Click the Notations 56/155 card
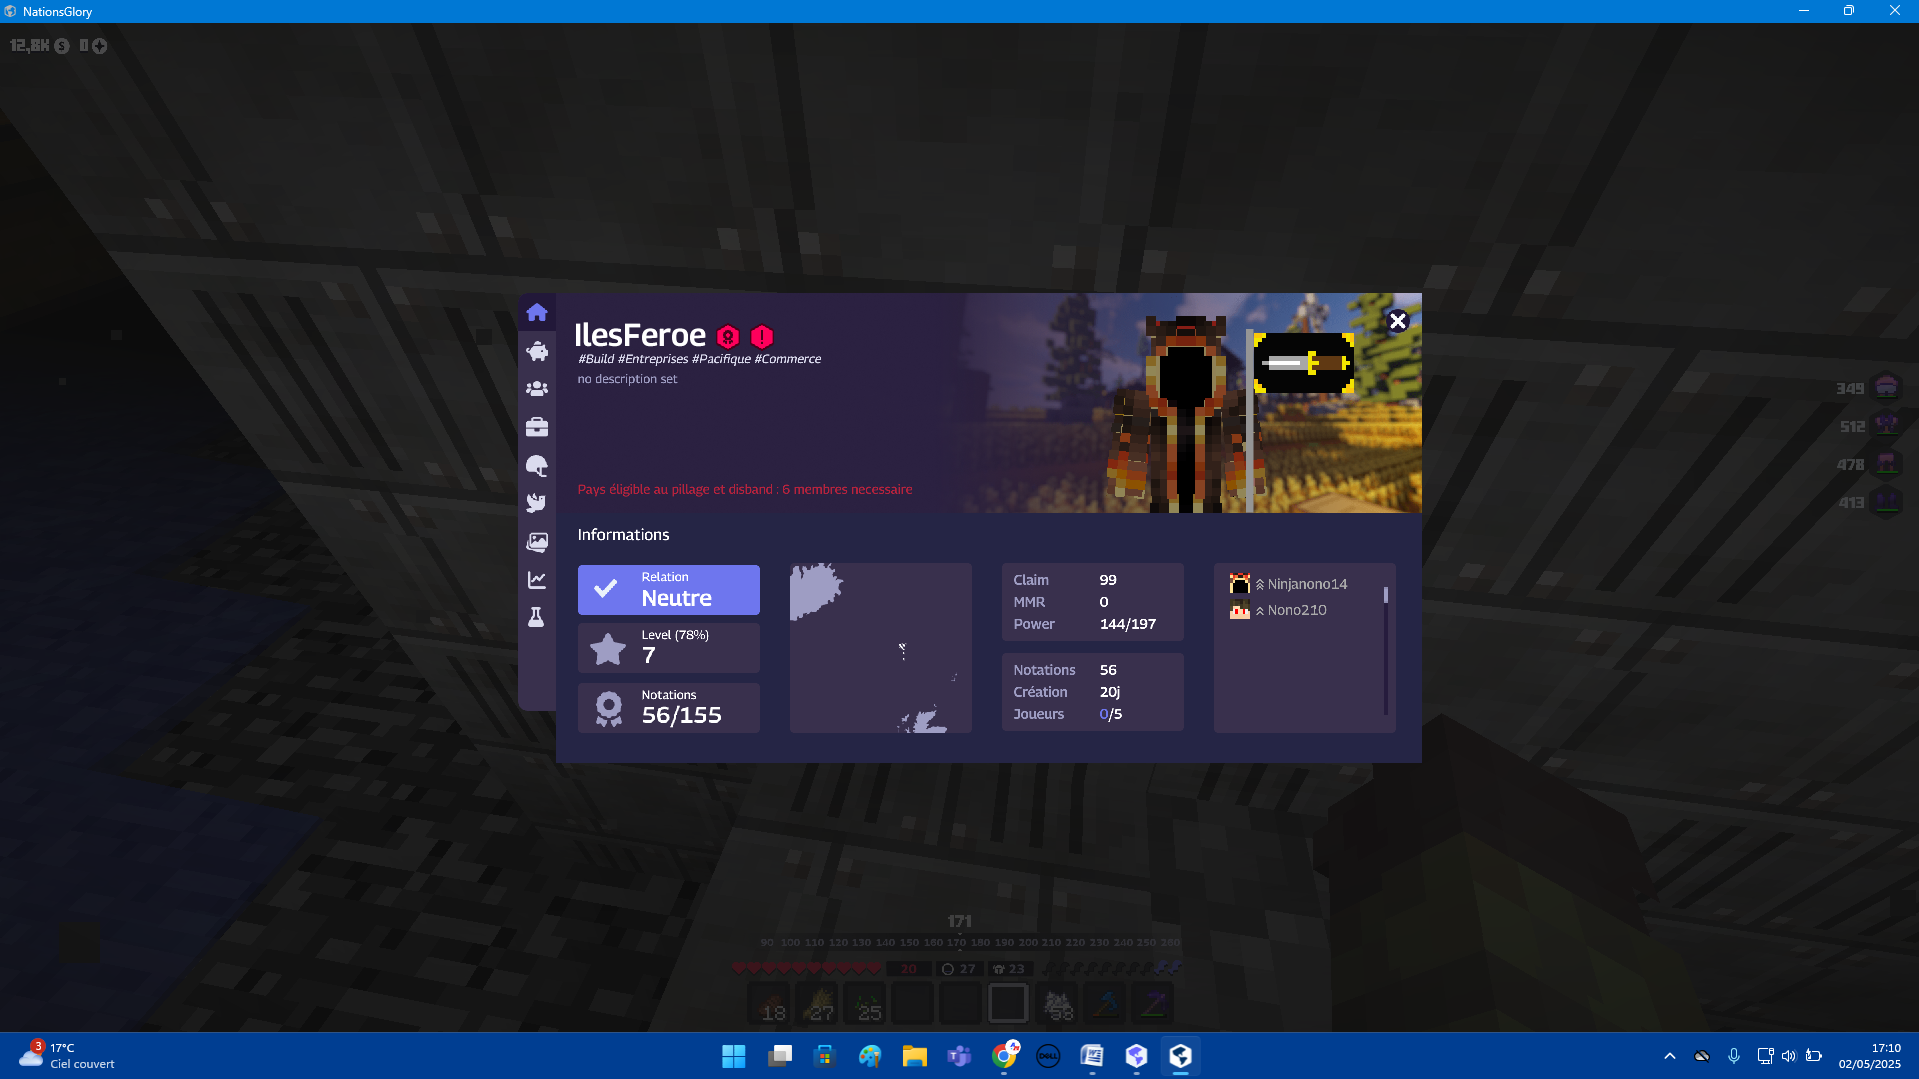Image resolution: width=1919 pixels, height=1079 pixels. click(x=669, y=708)
